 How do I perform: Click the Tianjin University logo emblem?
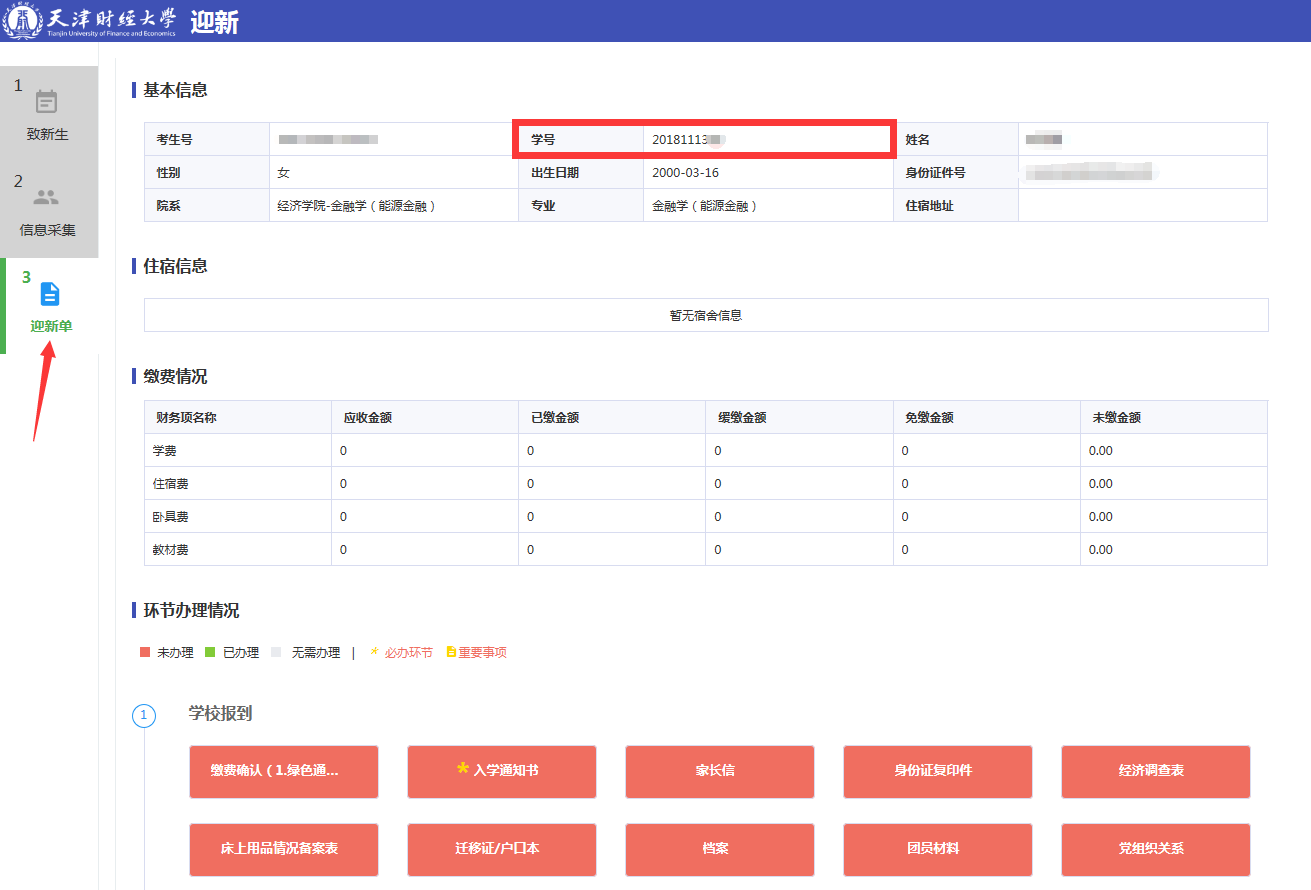[24, 21]
